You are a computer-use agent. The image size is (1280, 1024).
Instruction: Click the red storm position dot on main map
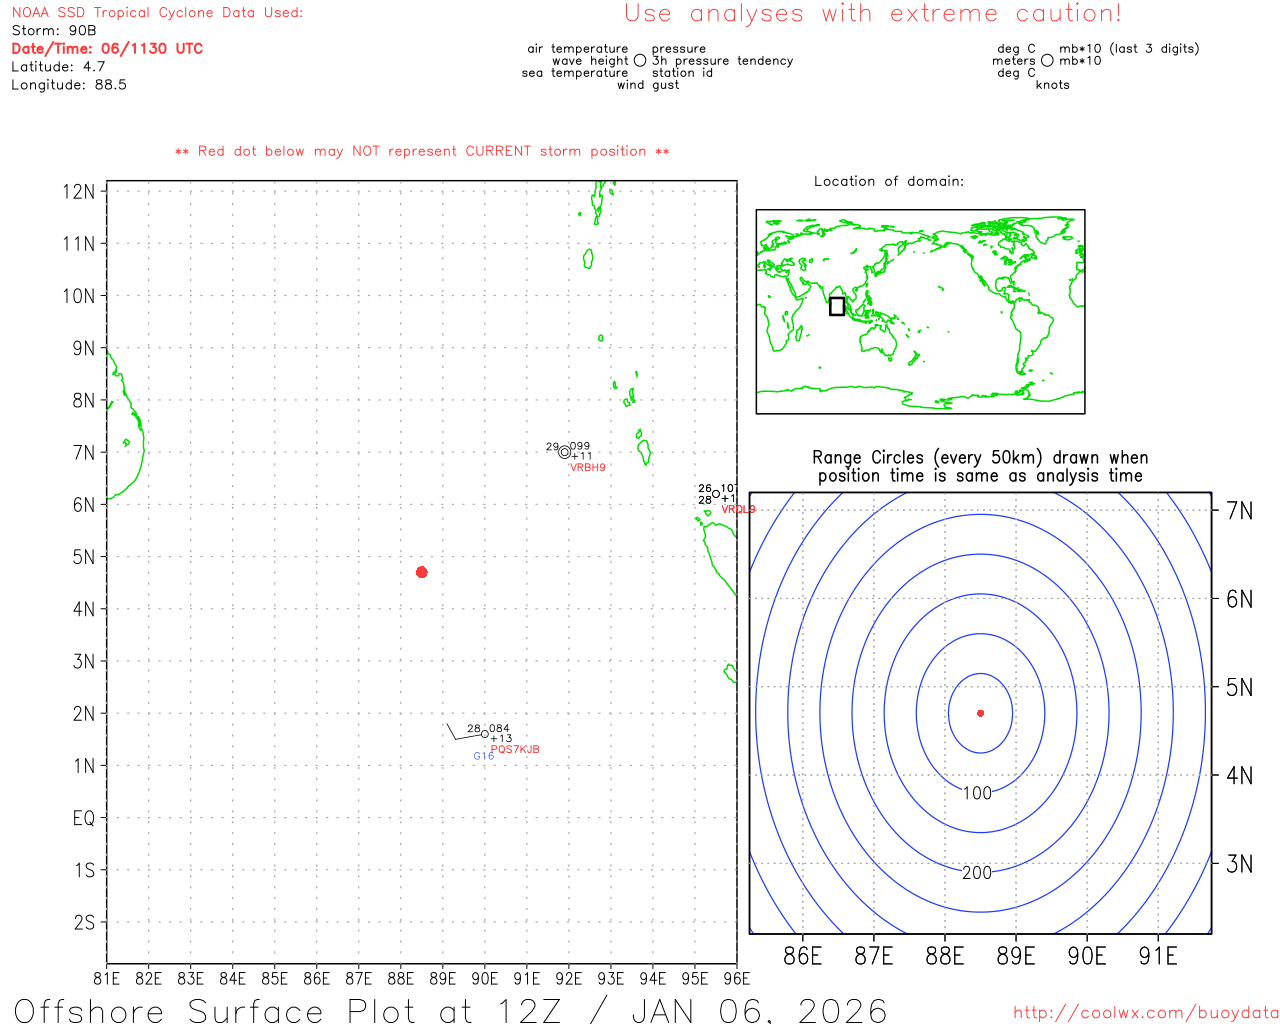(421, 572)
